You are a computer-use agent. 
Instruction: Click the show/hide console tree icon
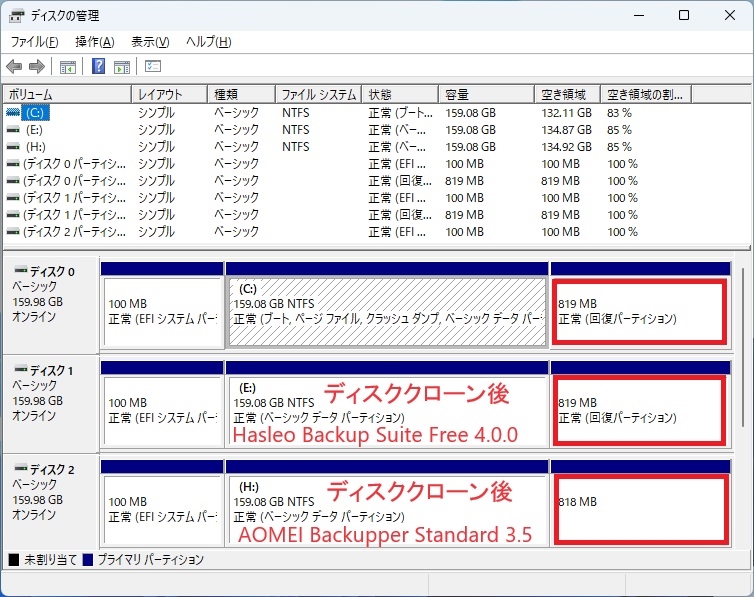tap(67, 67)
